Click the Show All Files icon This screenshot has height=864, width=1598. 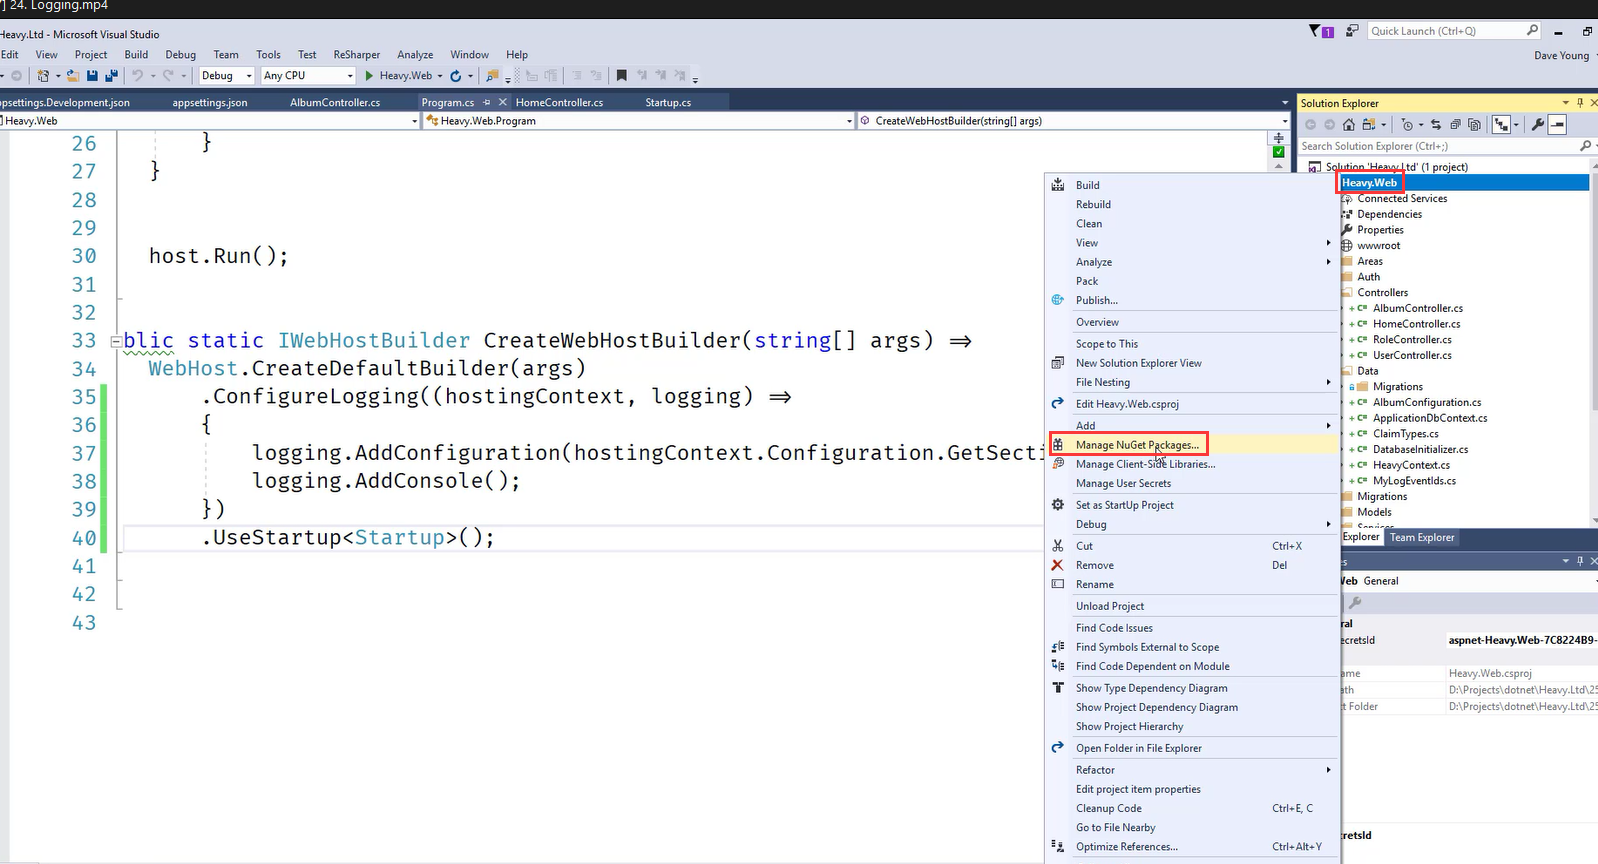coord(1474,125)
